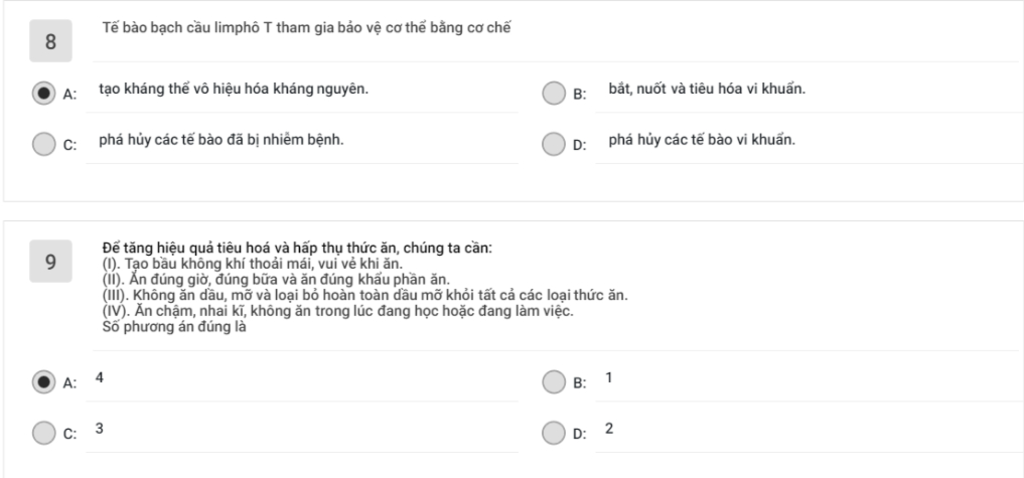The width and height of the screenshot is (1024, 478).
Task: Click the answer value "4" in question 9
Action: tap(100, 377)
